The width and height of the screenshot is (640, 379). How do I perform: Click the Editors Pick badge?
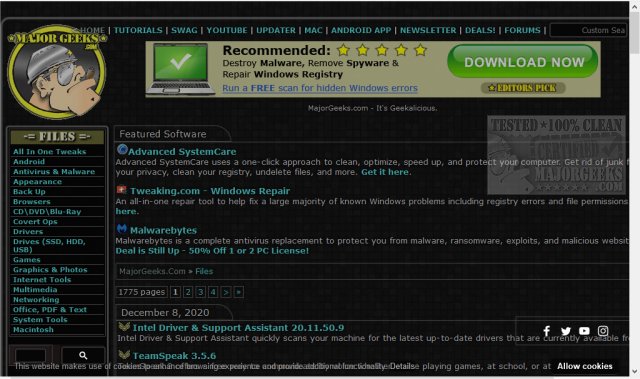coord(523,88)
